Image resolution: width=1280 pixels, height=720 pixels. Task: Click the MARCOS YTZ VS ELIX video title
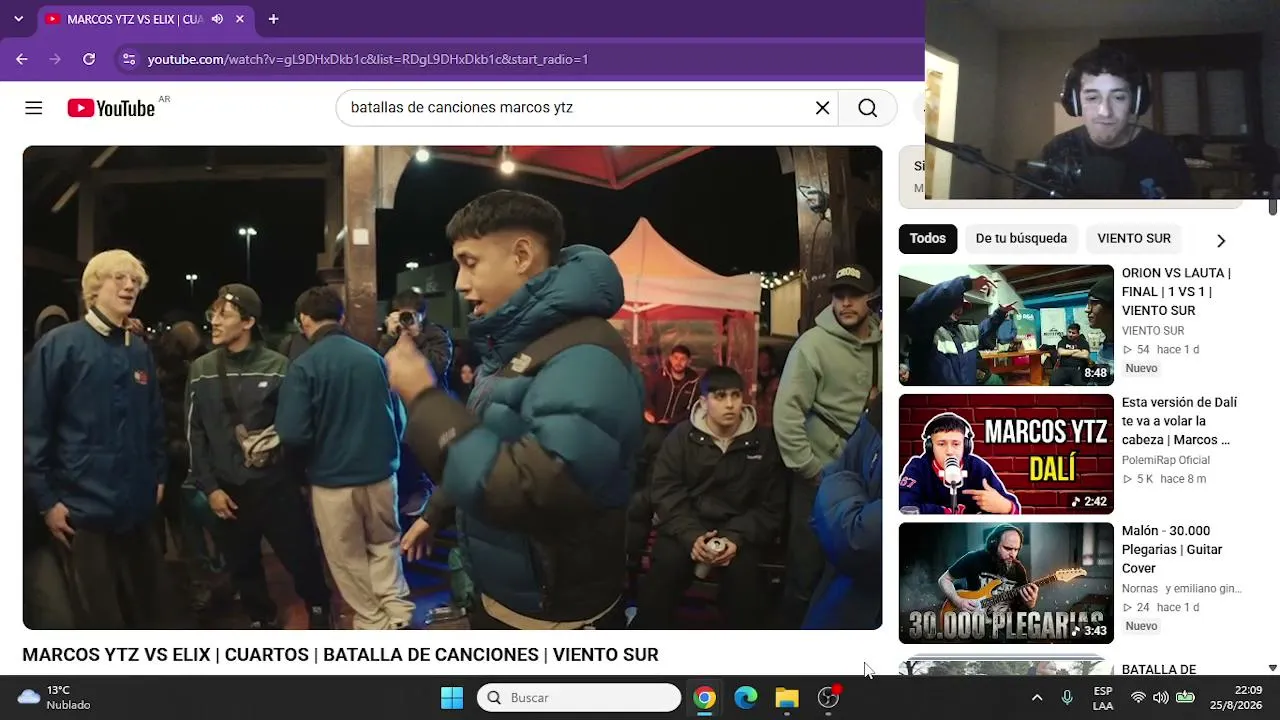[340, 655]
